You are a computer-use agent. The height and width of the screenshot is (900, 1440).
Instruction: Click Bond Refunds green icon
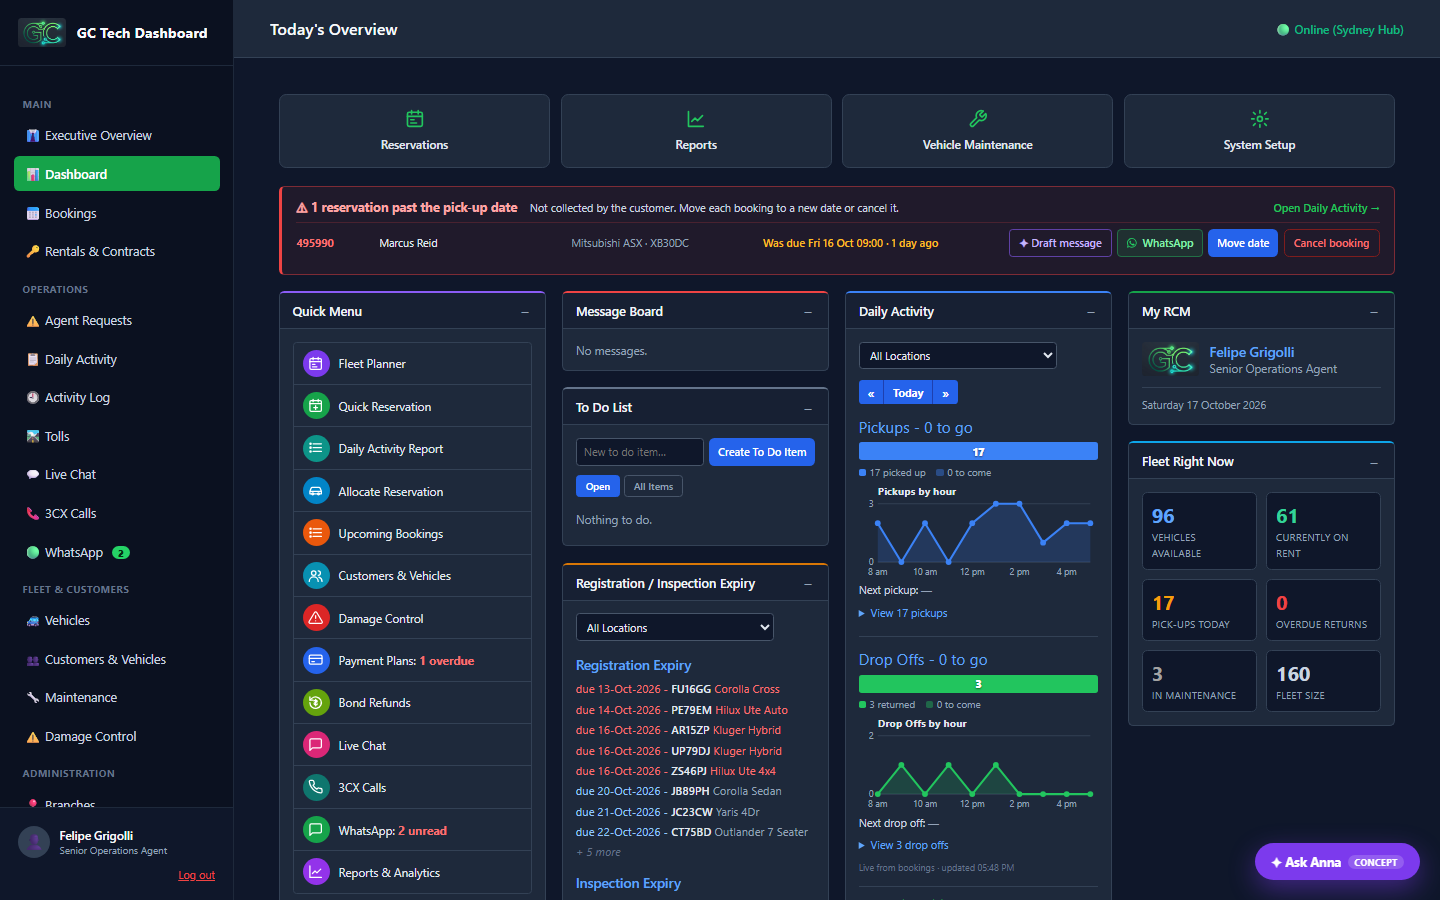click(x=316, y=703)
